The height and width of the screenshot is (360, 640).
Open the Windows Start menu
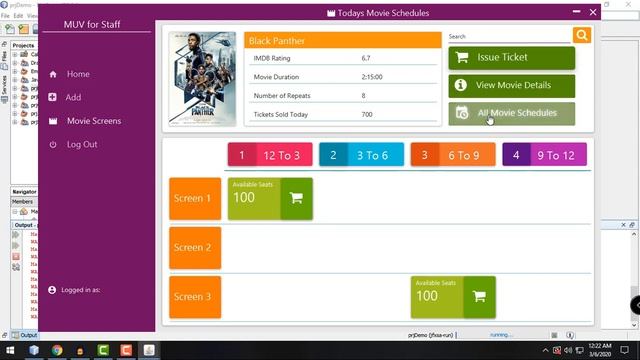[11, 350]
